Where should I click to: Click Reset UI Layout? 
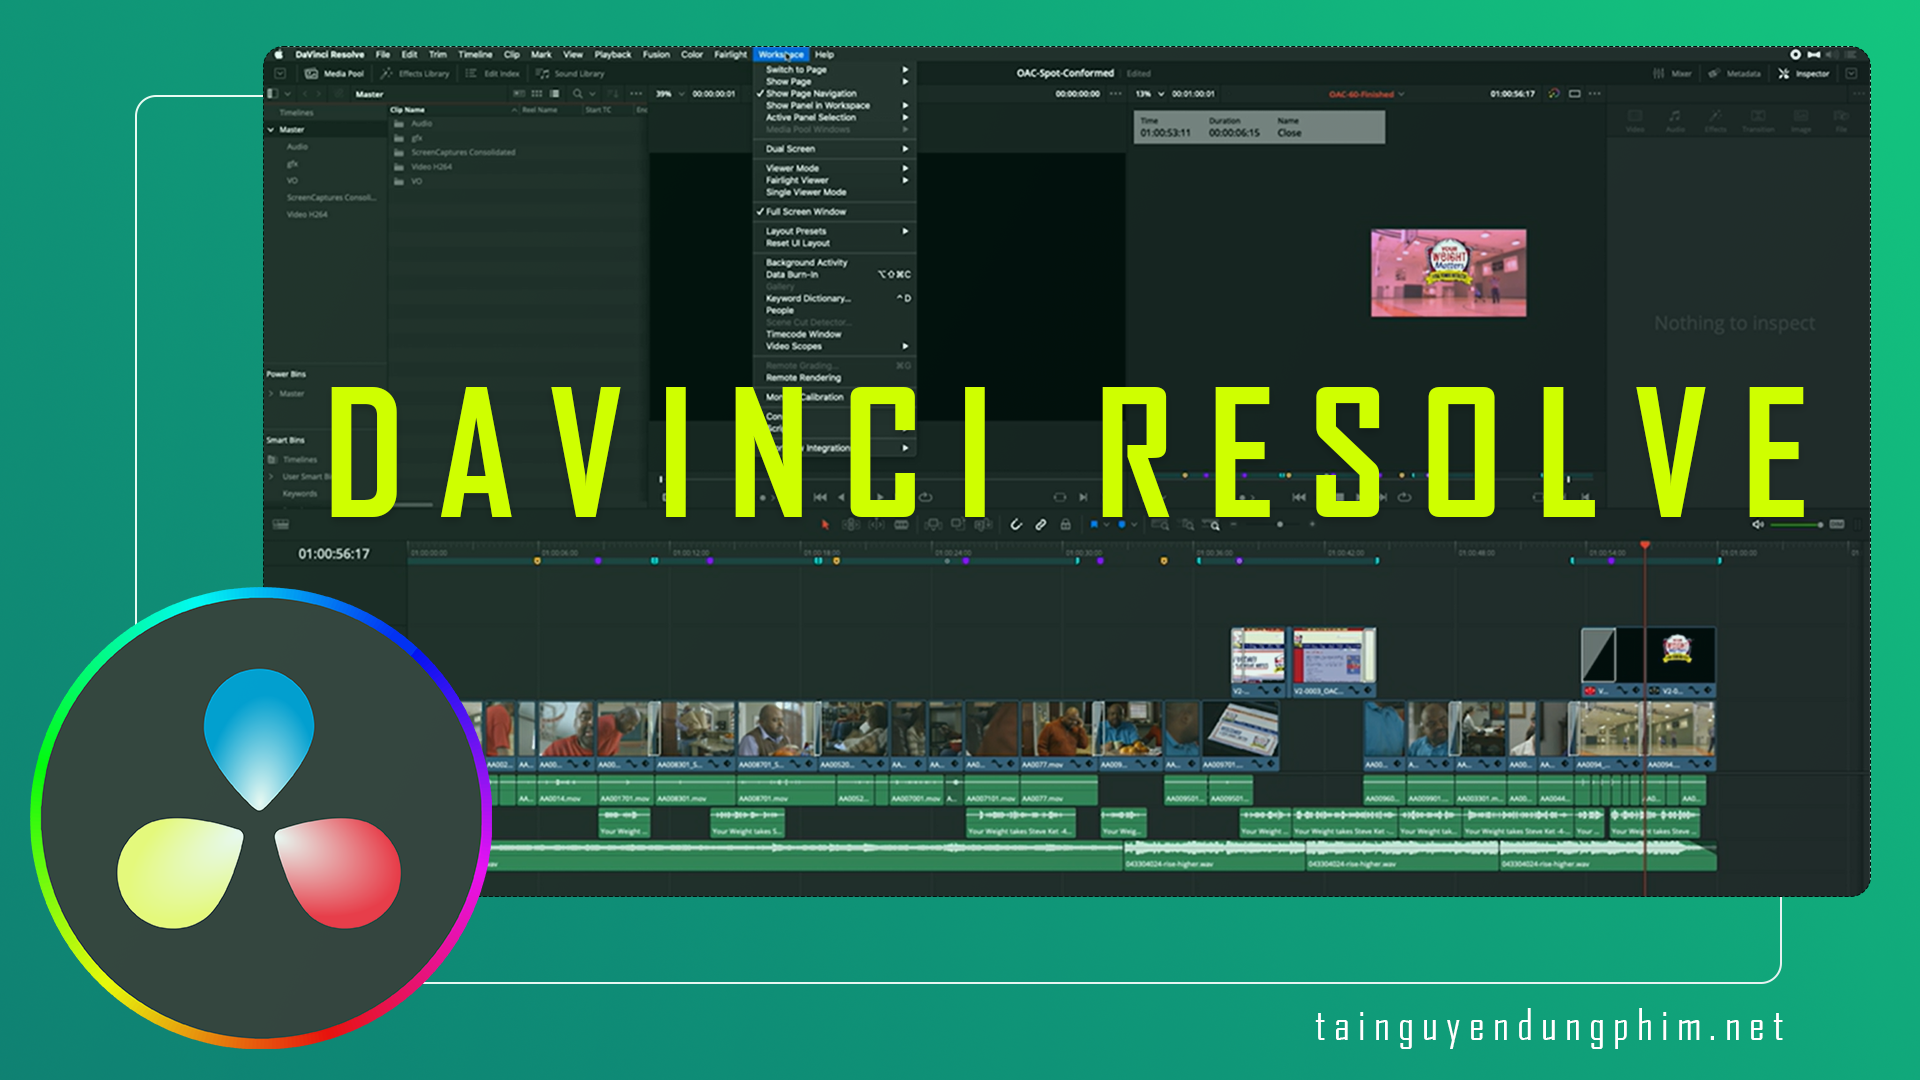click(834, 243)
